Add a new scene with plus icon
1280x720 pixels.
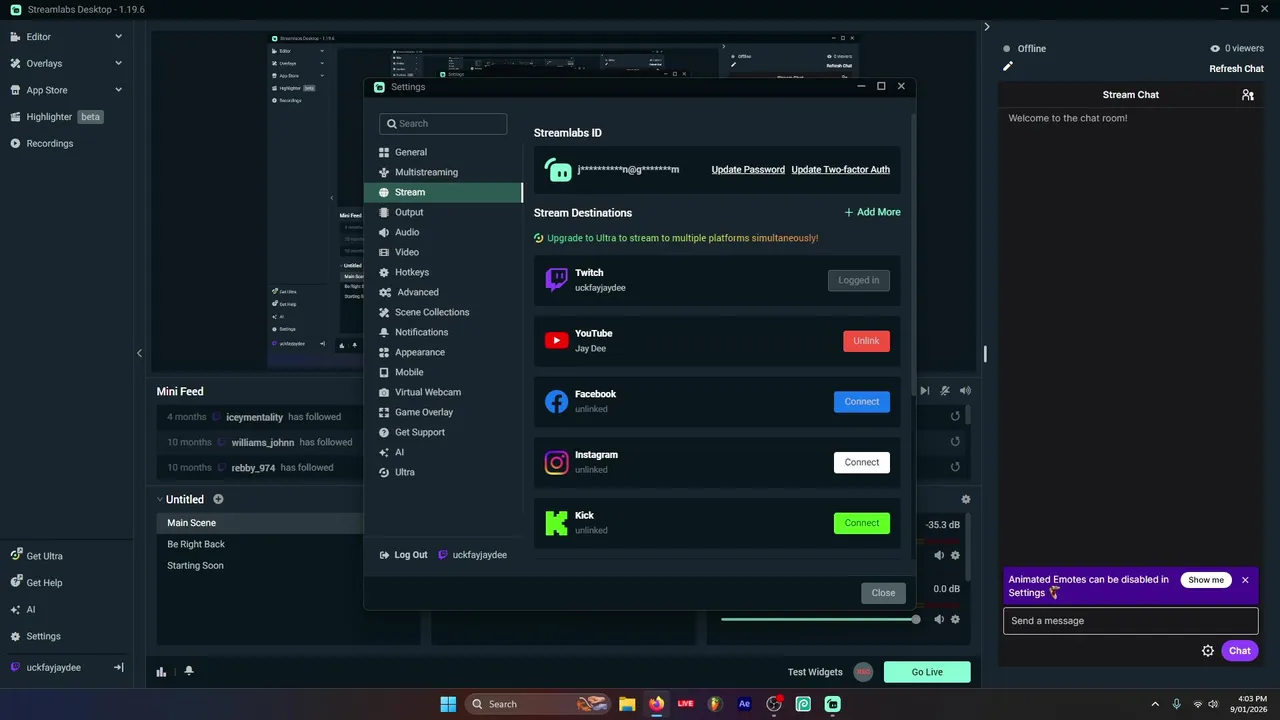coord(218,499)
